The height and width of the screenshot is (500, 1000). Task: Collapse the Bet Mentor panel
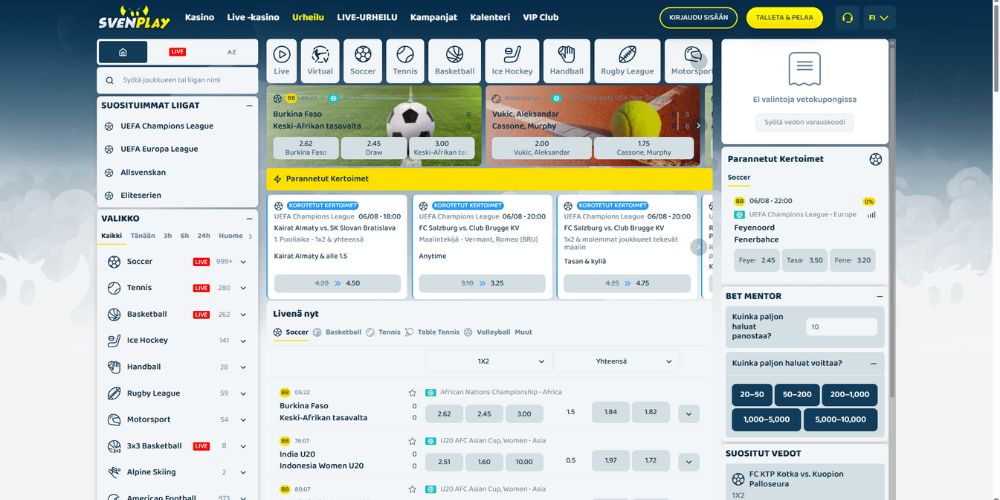coord(879,297)
